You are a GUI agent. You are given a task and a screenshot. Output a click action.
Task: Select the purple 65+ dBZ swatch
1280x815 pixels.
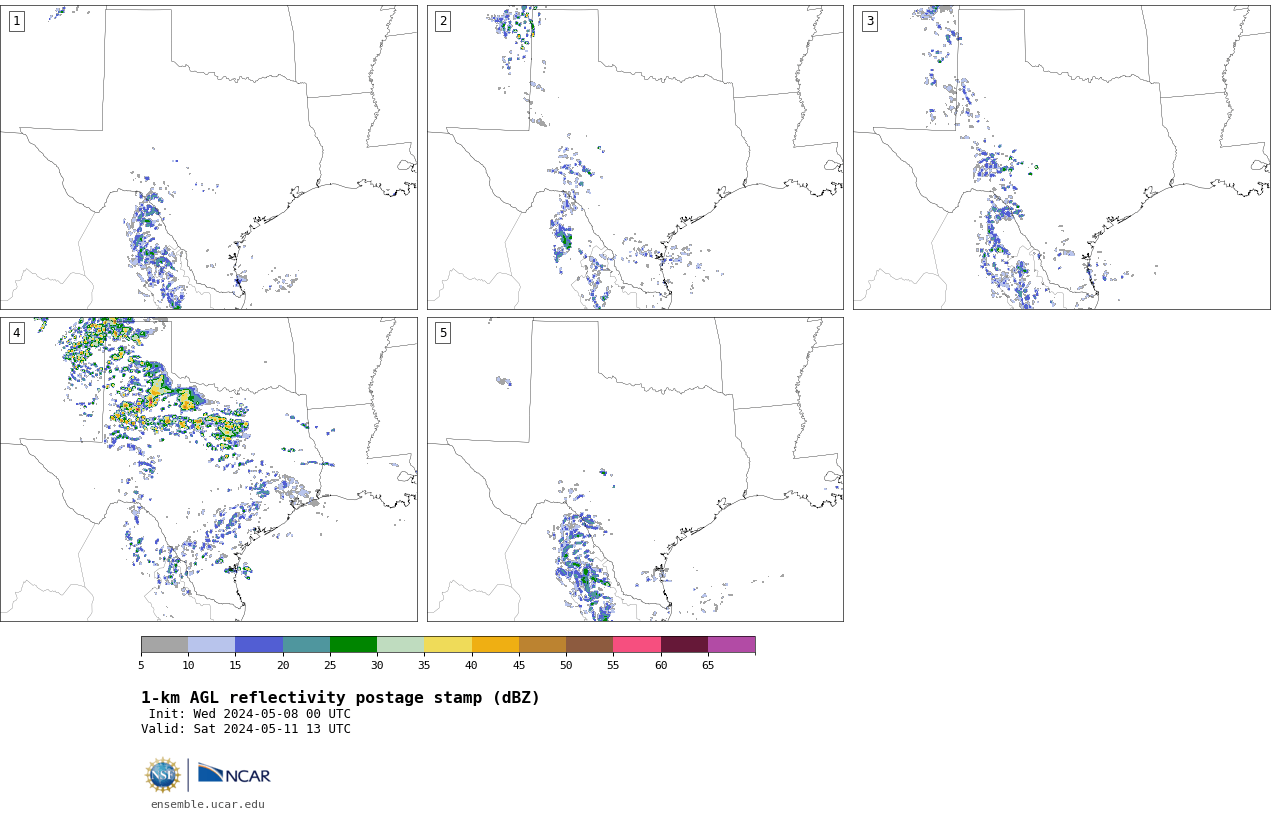tap(731, 644)
